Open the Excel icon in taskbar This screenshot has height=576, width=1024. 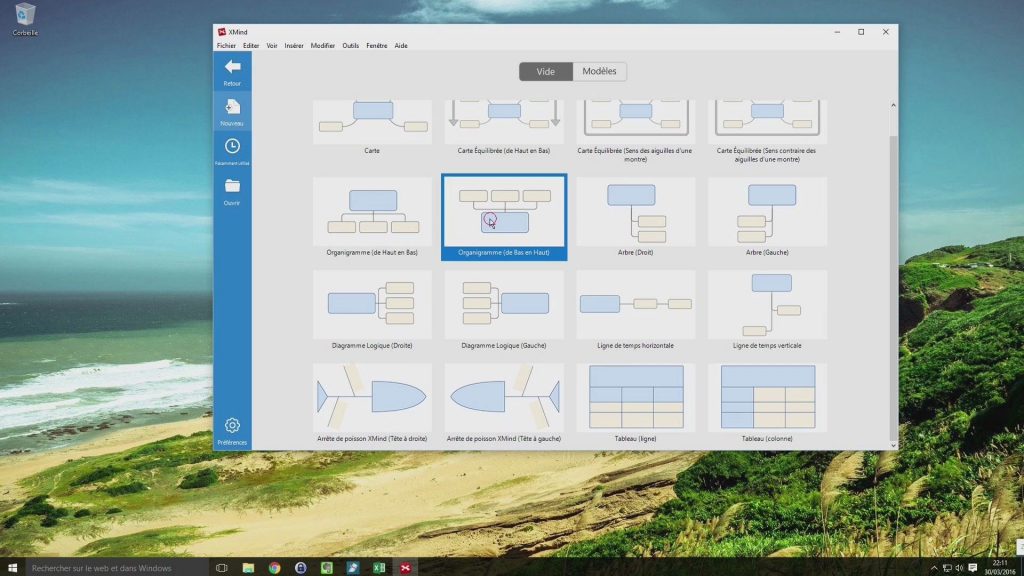[x=379, y=567]
